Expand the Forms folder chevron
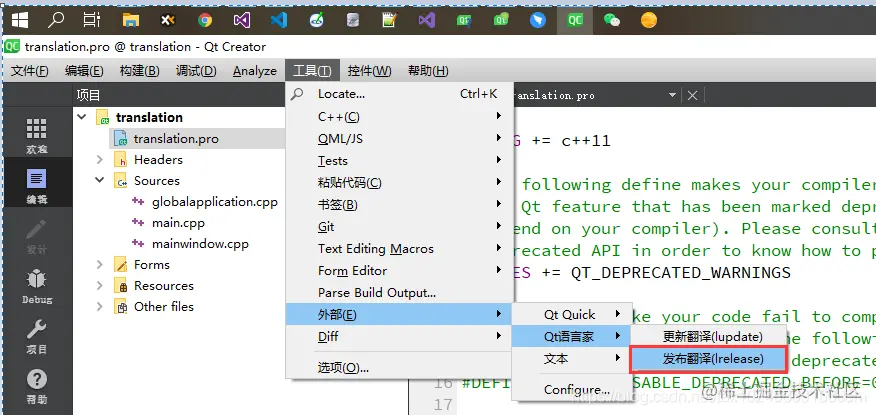Screen dimensions: 876x415 click(99, 265)
